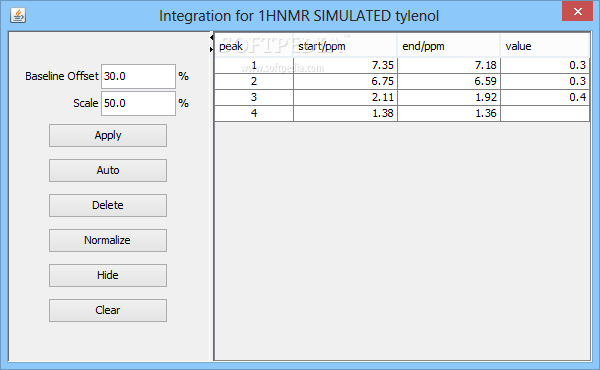Screen dimensions: 600x370
Task: Click the 0.3 value cell in peak 2 row
Action: point(545,81)
